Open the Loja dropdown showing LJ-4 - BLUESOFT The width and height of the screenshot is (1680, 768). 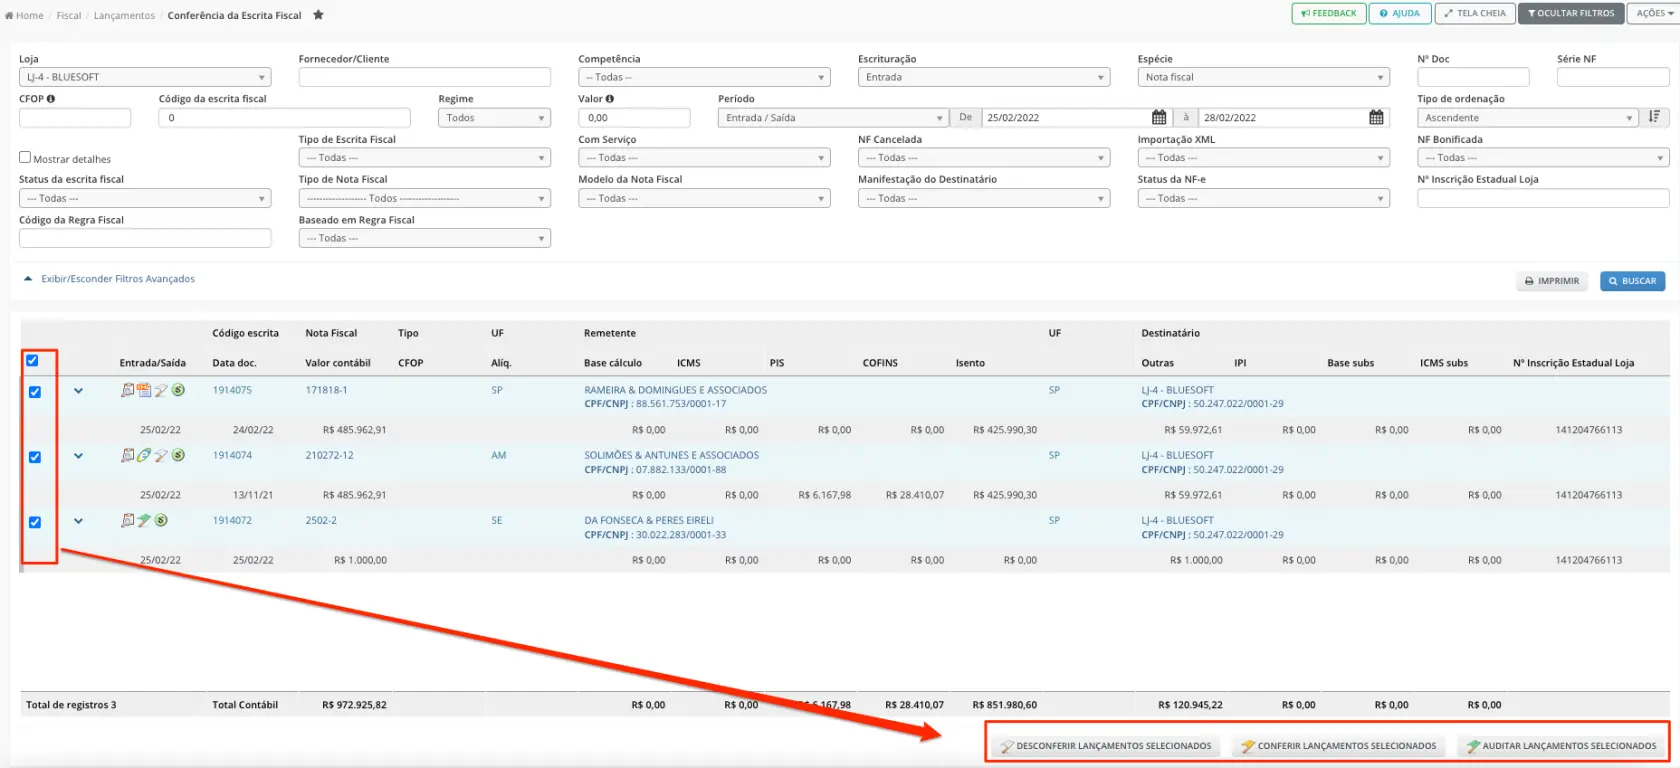coord(145,77)
